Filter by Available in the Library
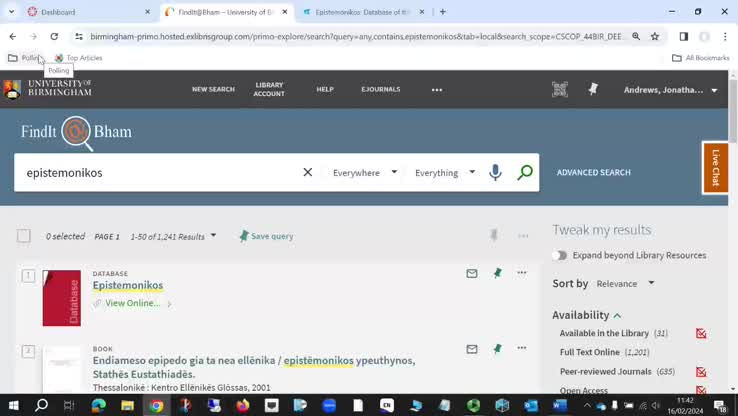 604,333
